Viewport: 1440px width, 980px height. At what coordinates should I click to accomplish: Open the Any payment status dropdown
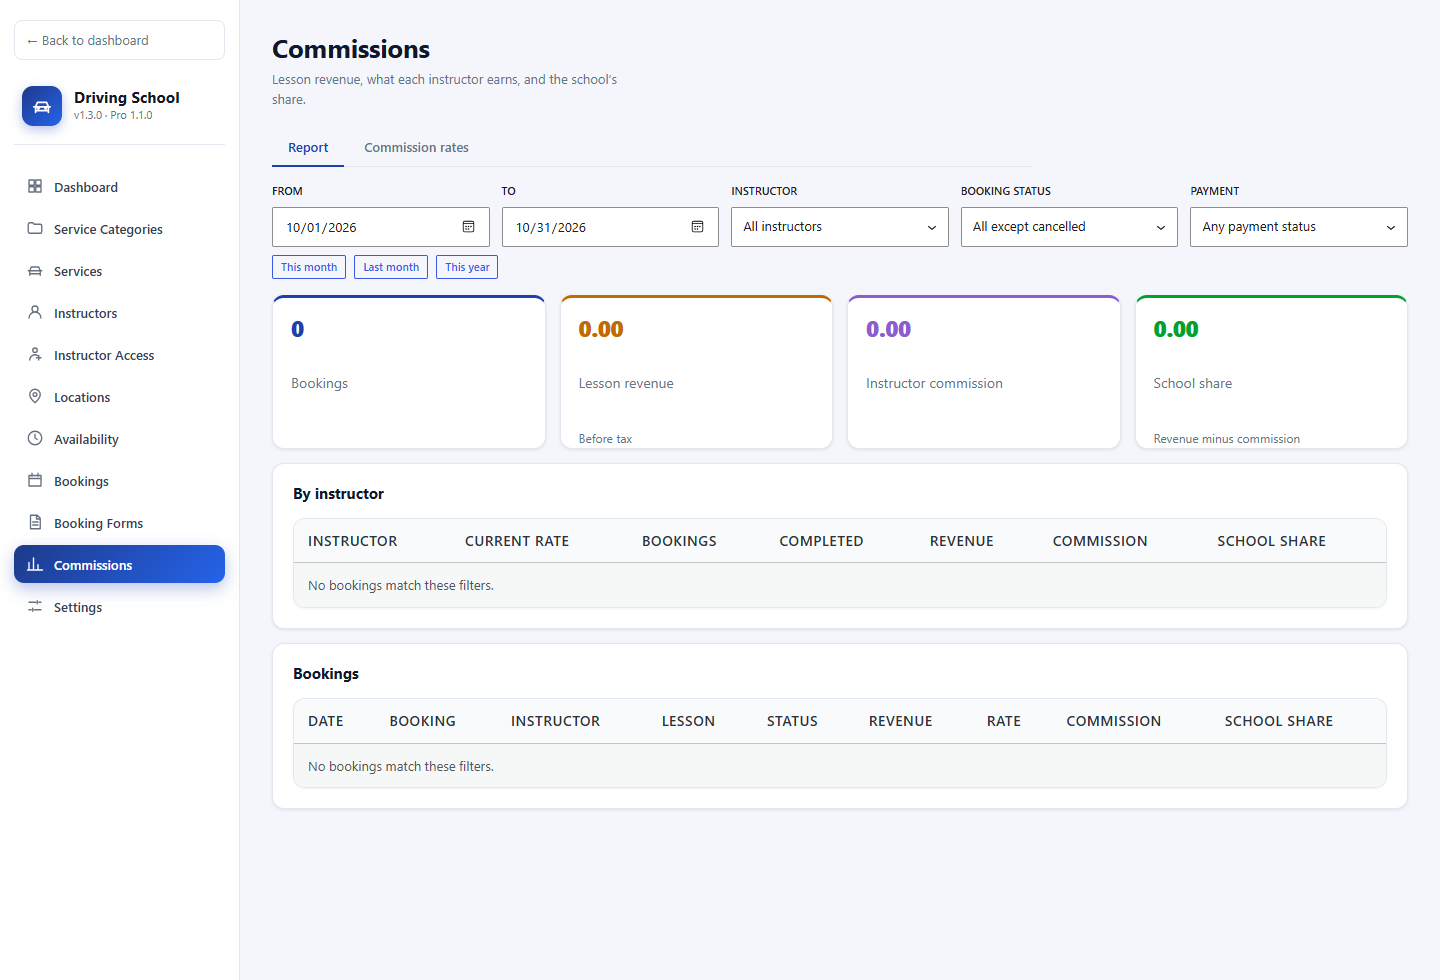1299,227
